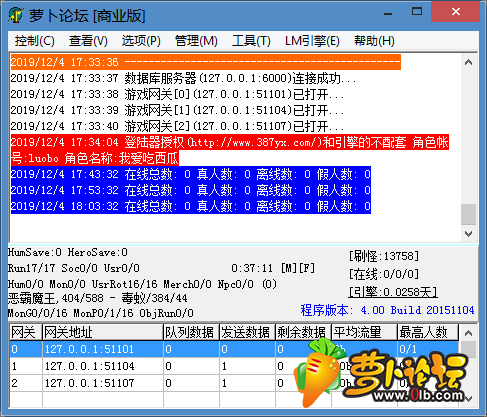Click the underlined [引擎:0.0258天] label
The width and height of the screenshot is (487, 417).
point(393,292)
